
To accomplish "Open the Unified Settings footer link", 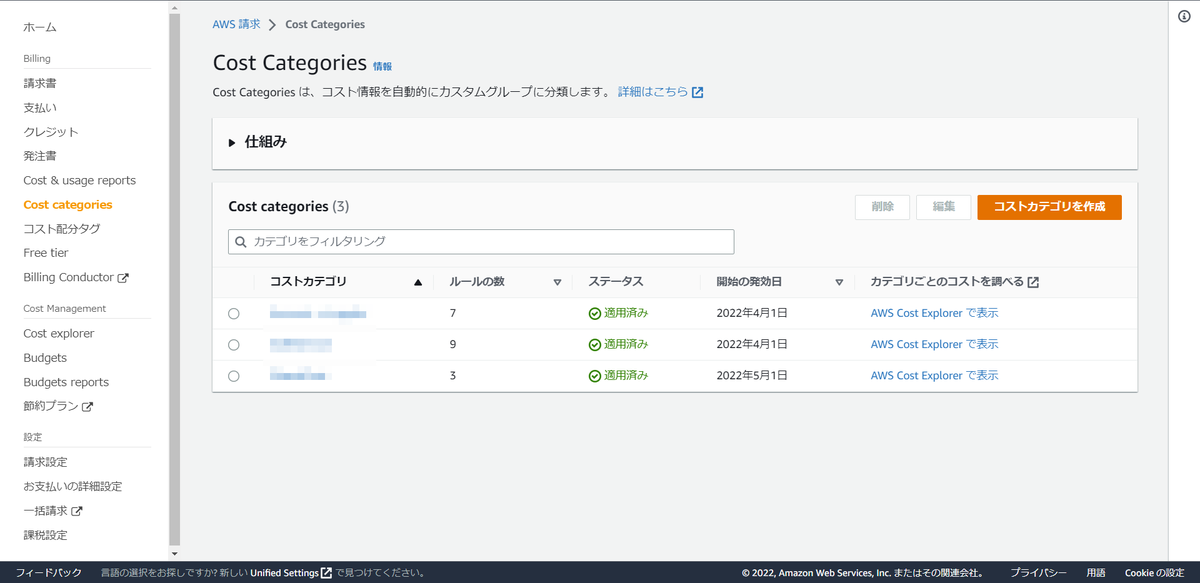I will click(x=284, y=573).
